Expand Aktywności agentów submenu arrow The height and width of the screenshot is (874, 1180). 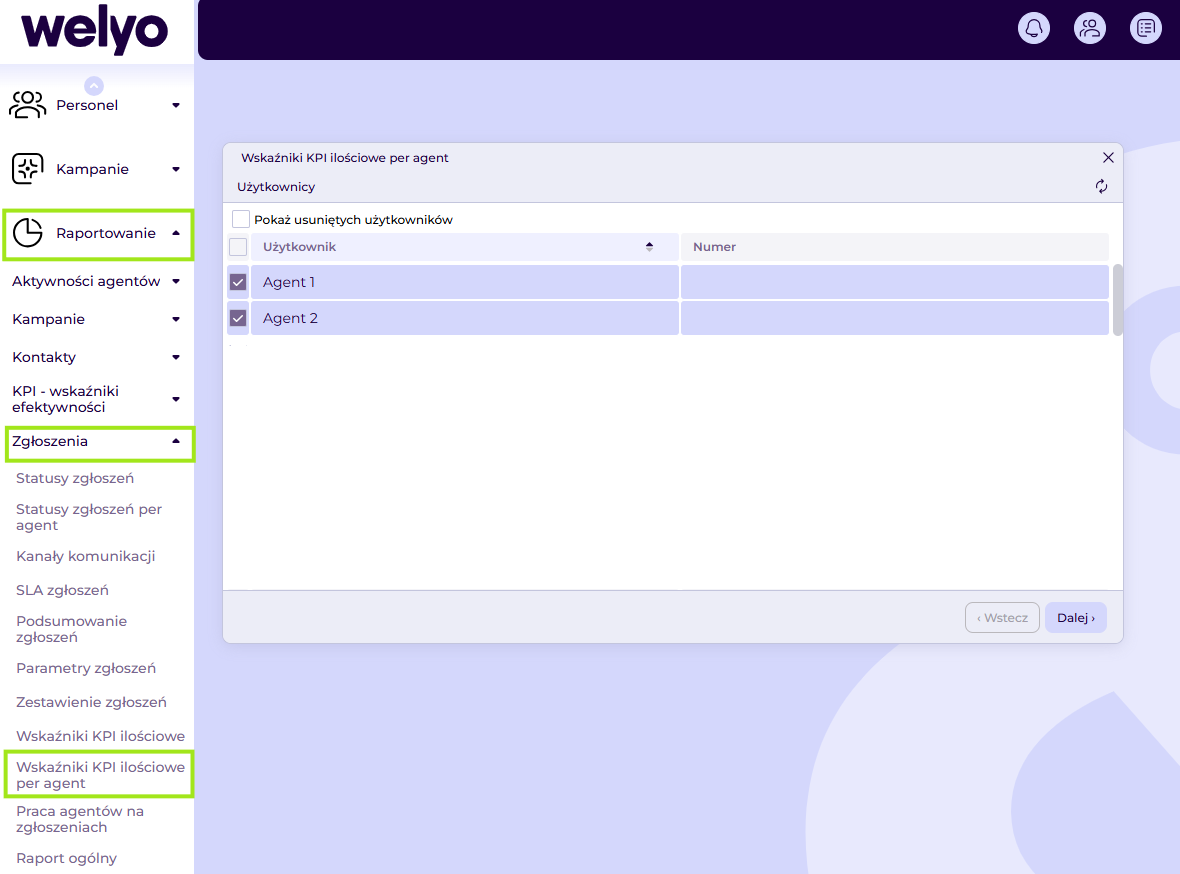[x=175, y=282]
